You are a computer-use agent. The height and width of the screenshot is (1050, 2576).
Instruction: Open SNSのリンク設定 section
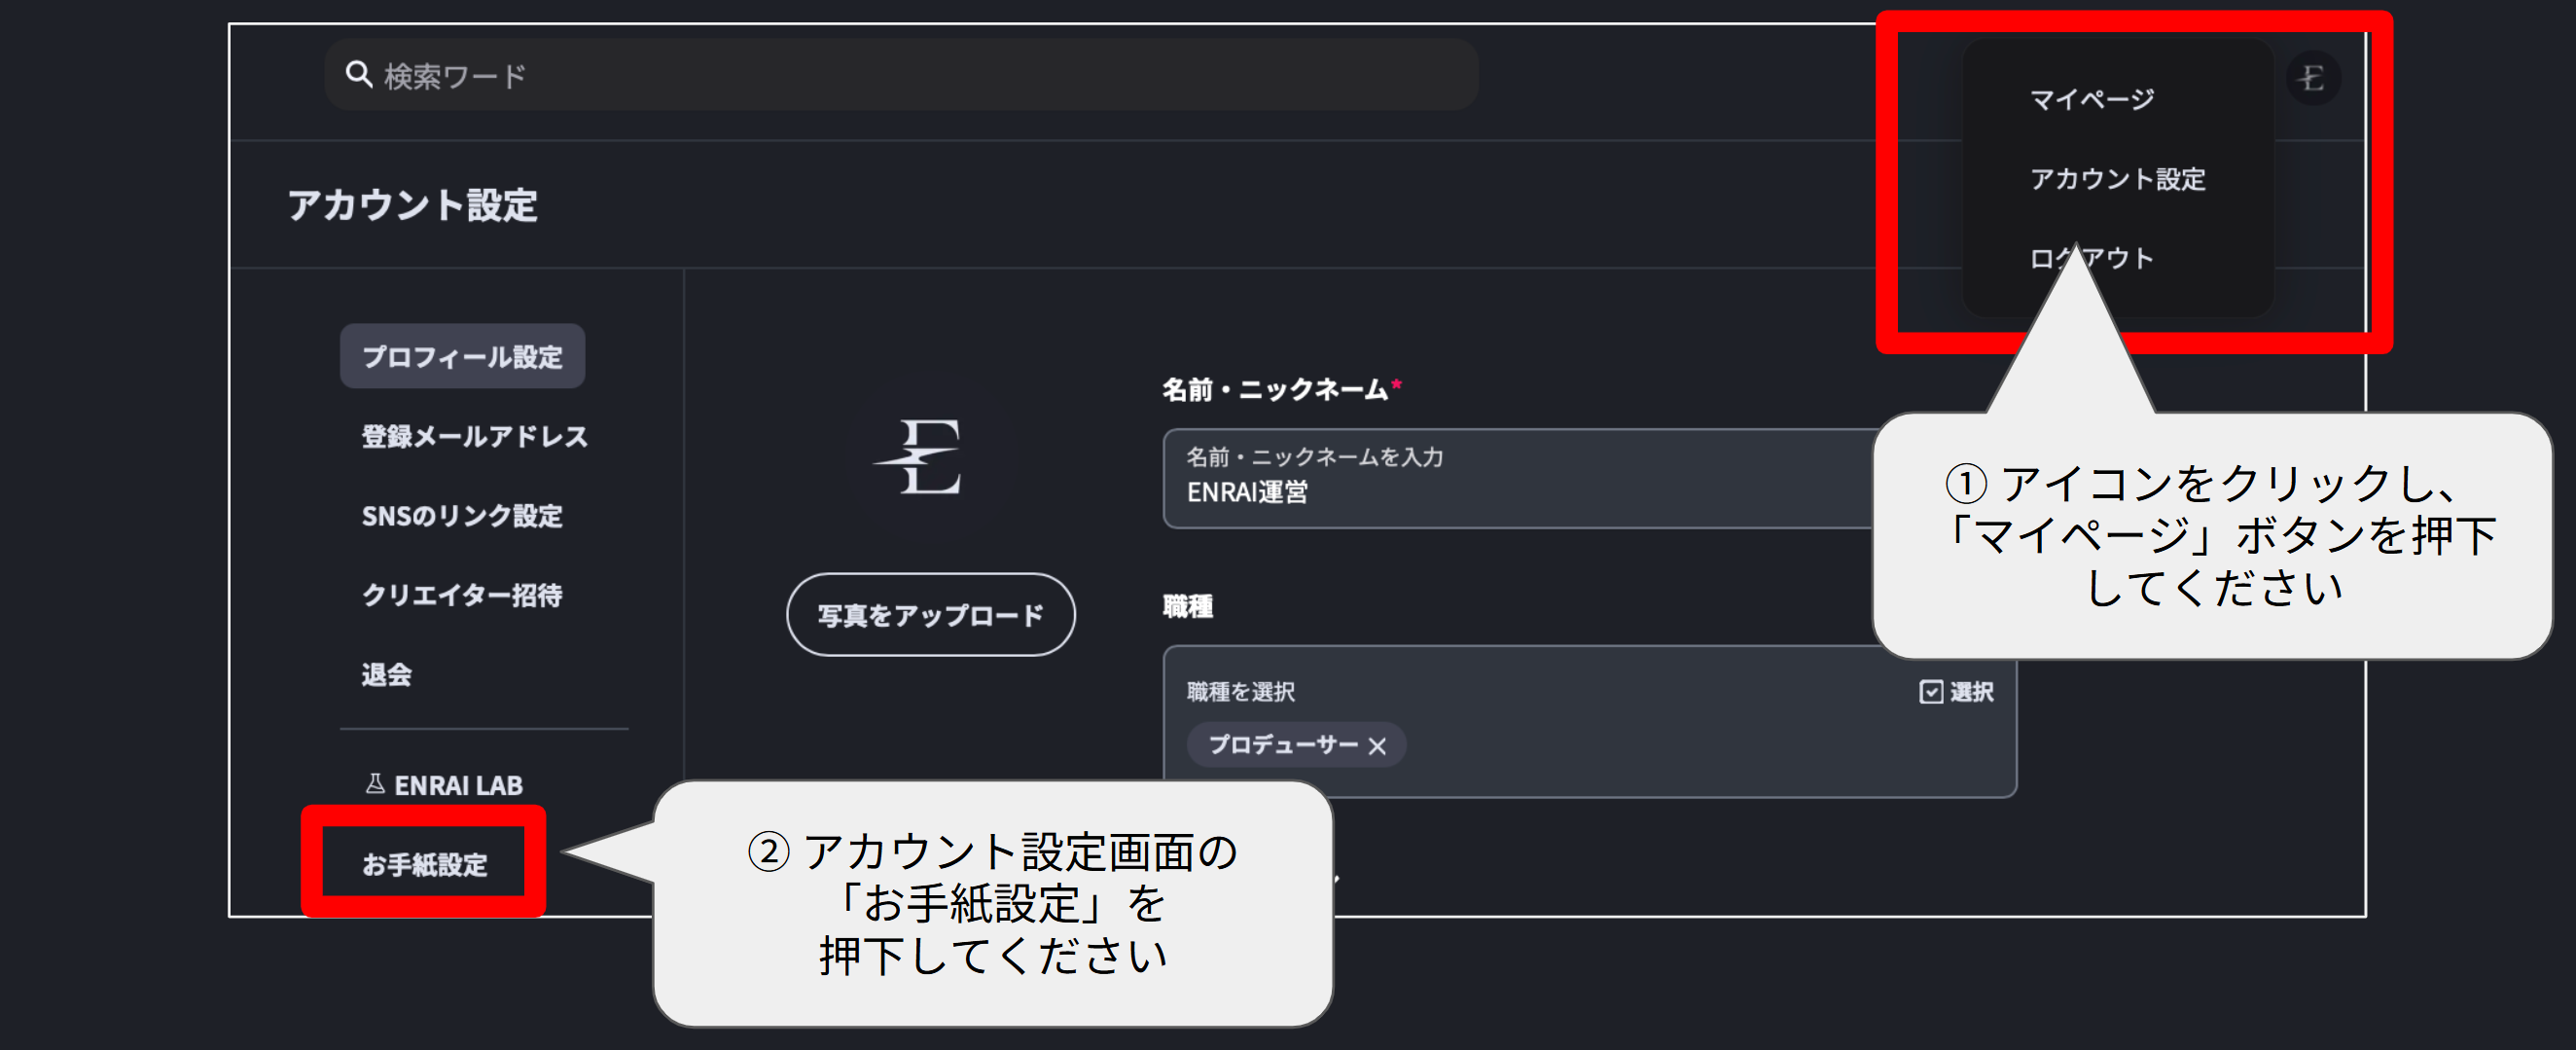click(462, 516)
